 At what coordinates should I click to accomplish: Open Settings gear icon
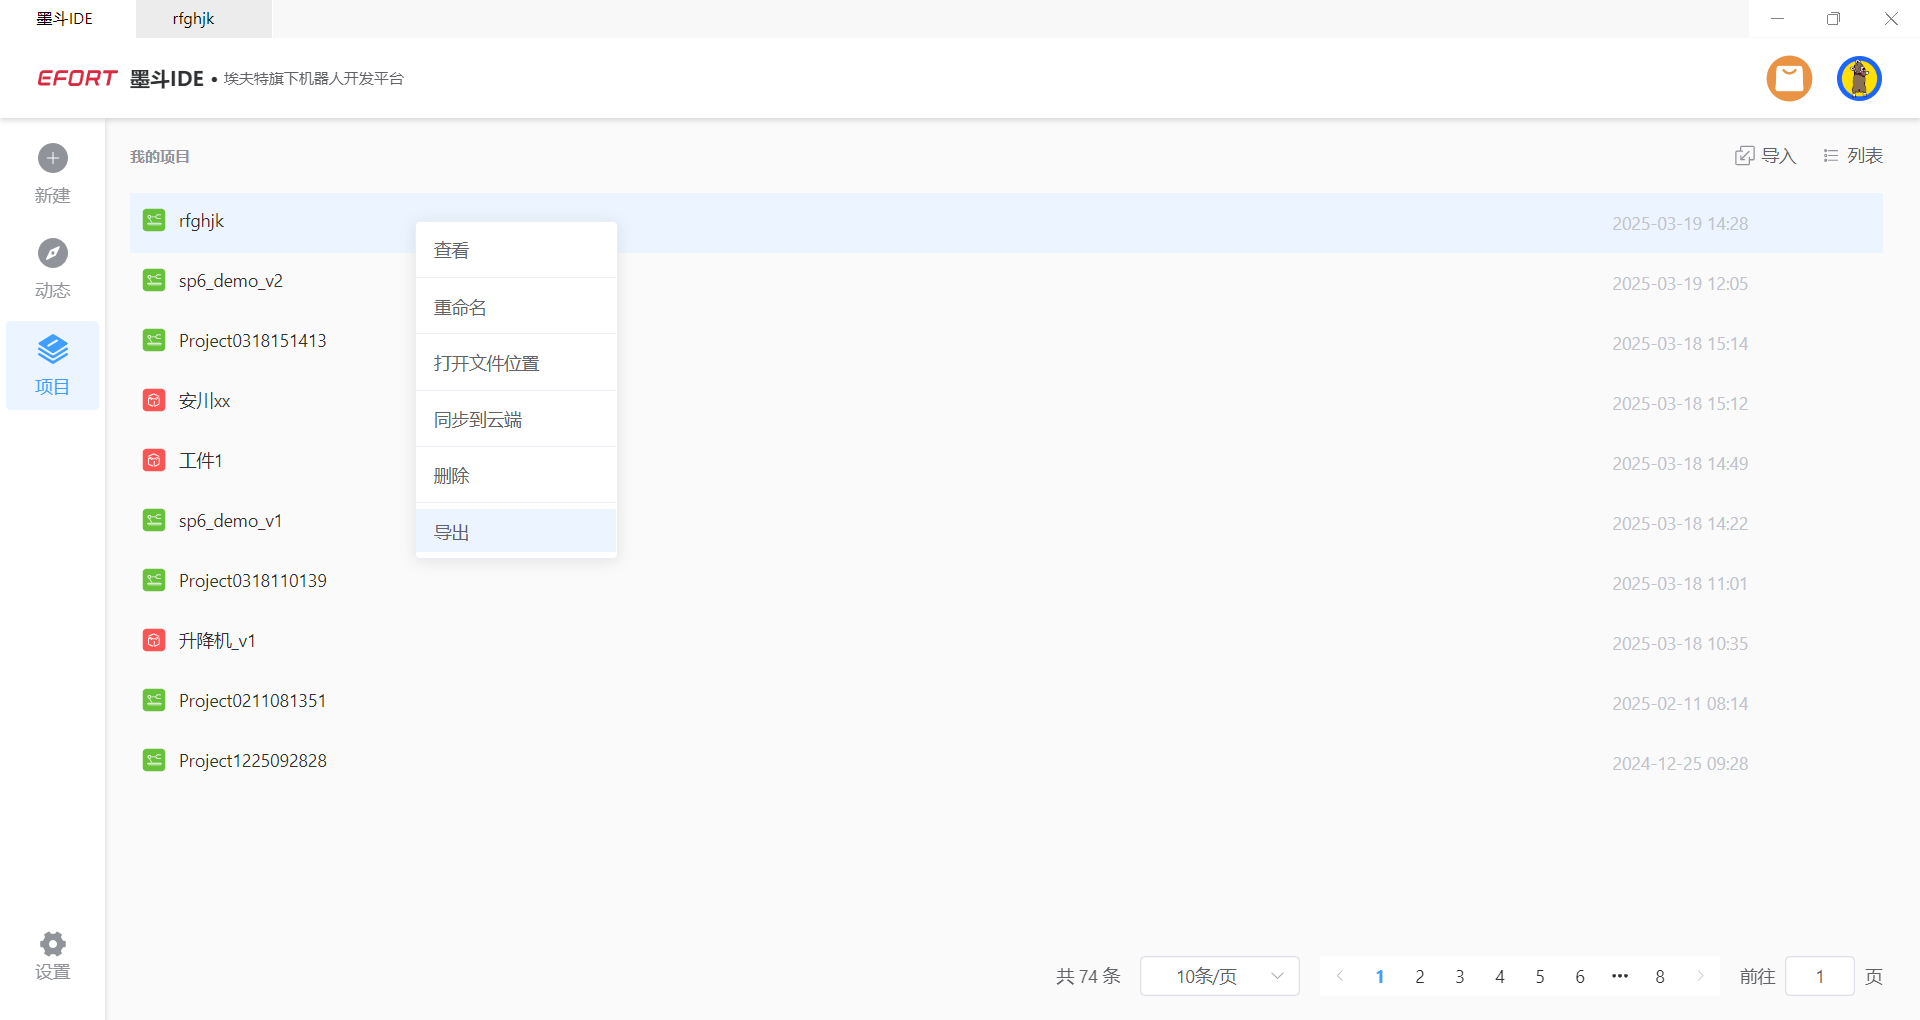(53, 944)
